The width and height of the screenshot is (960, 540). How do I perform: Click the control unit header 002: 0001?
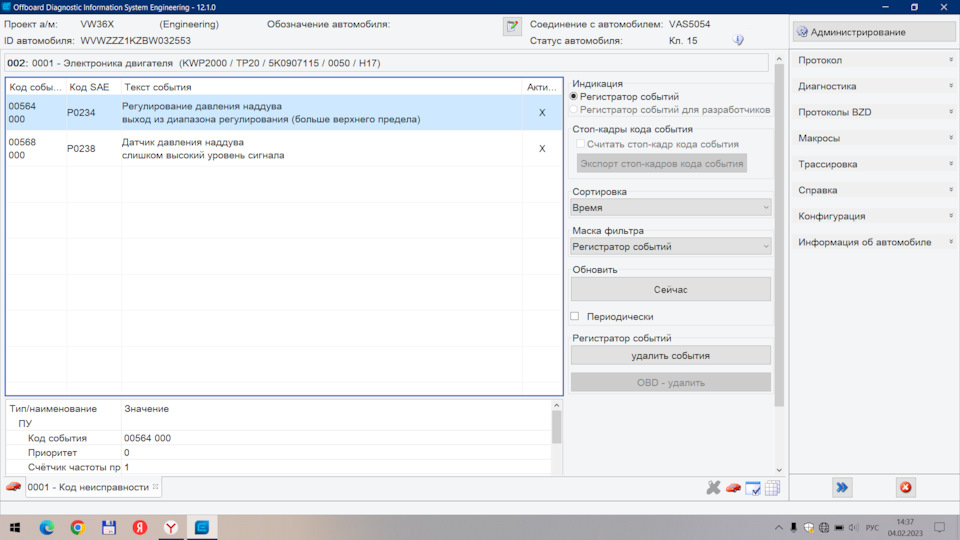click(387, 63)
